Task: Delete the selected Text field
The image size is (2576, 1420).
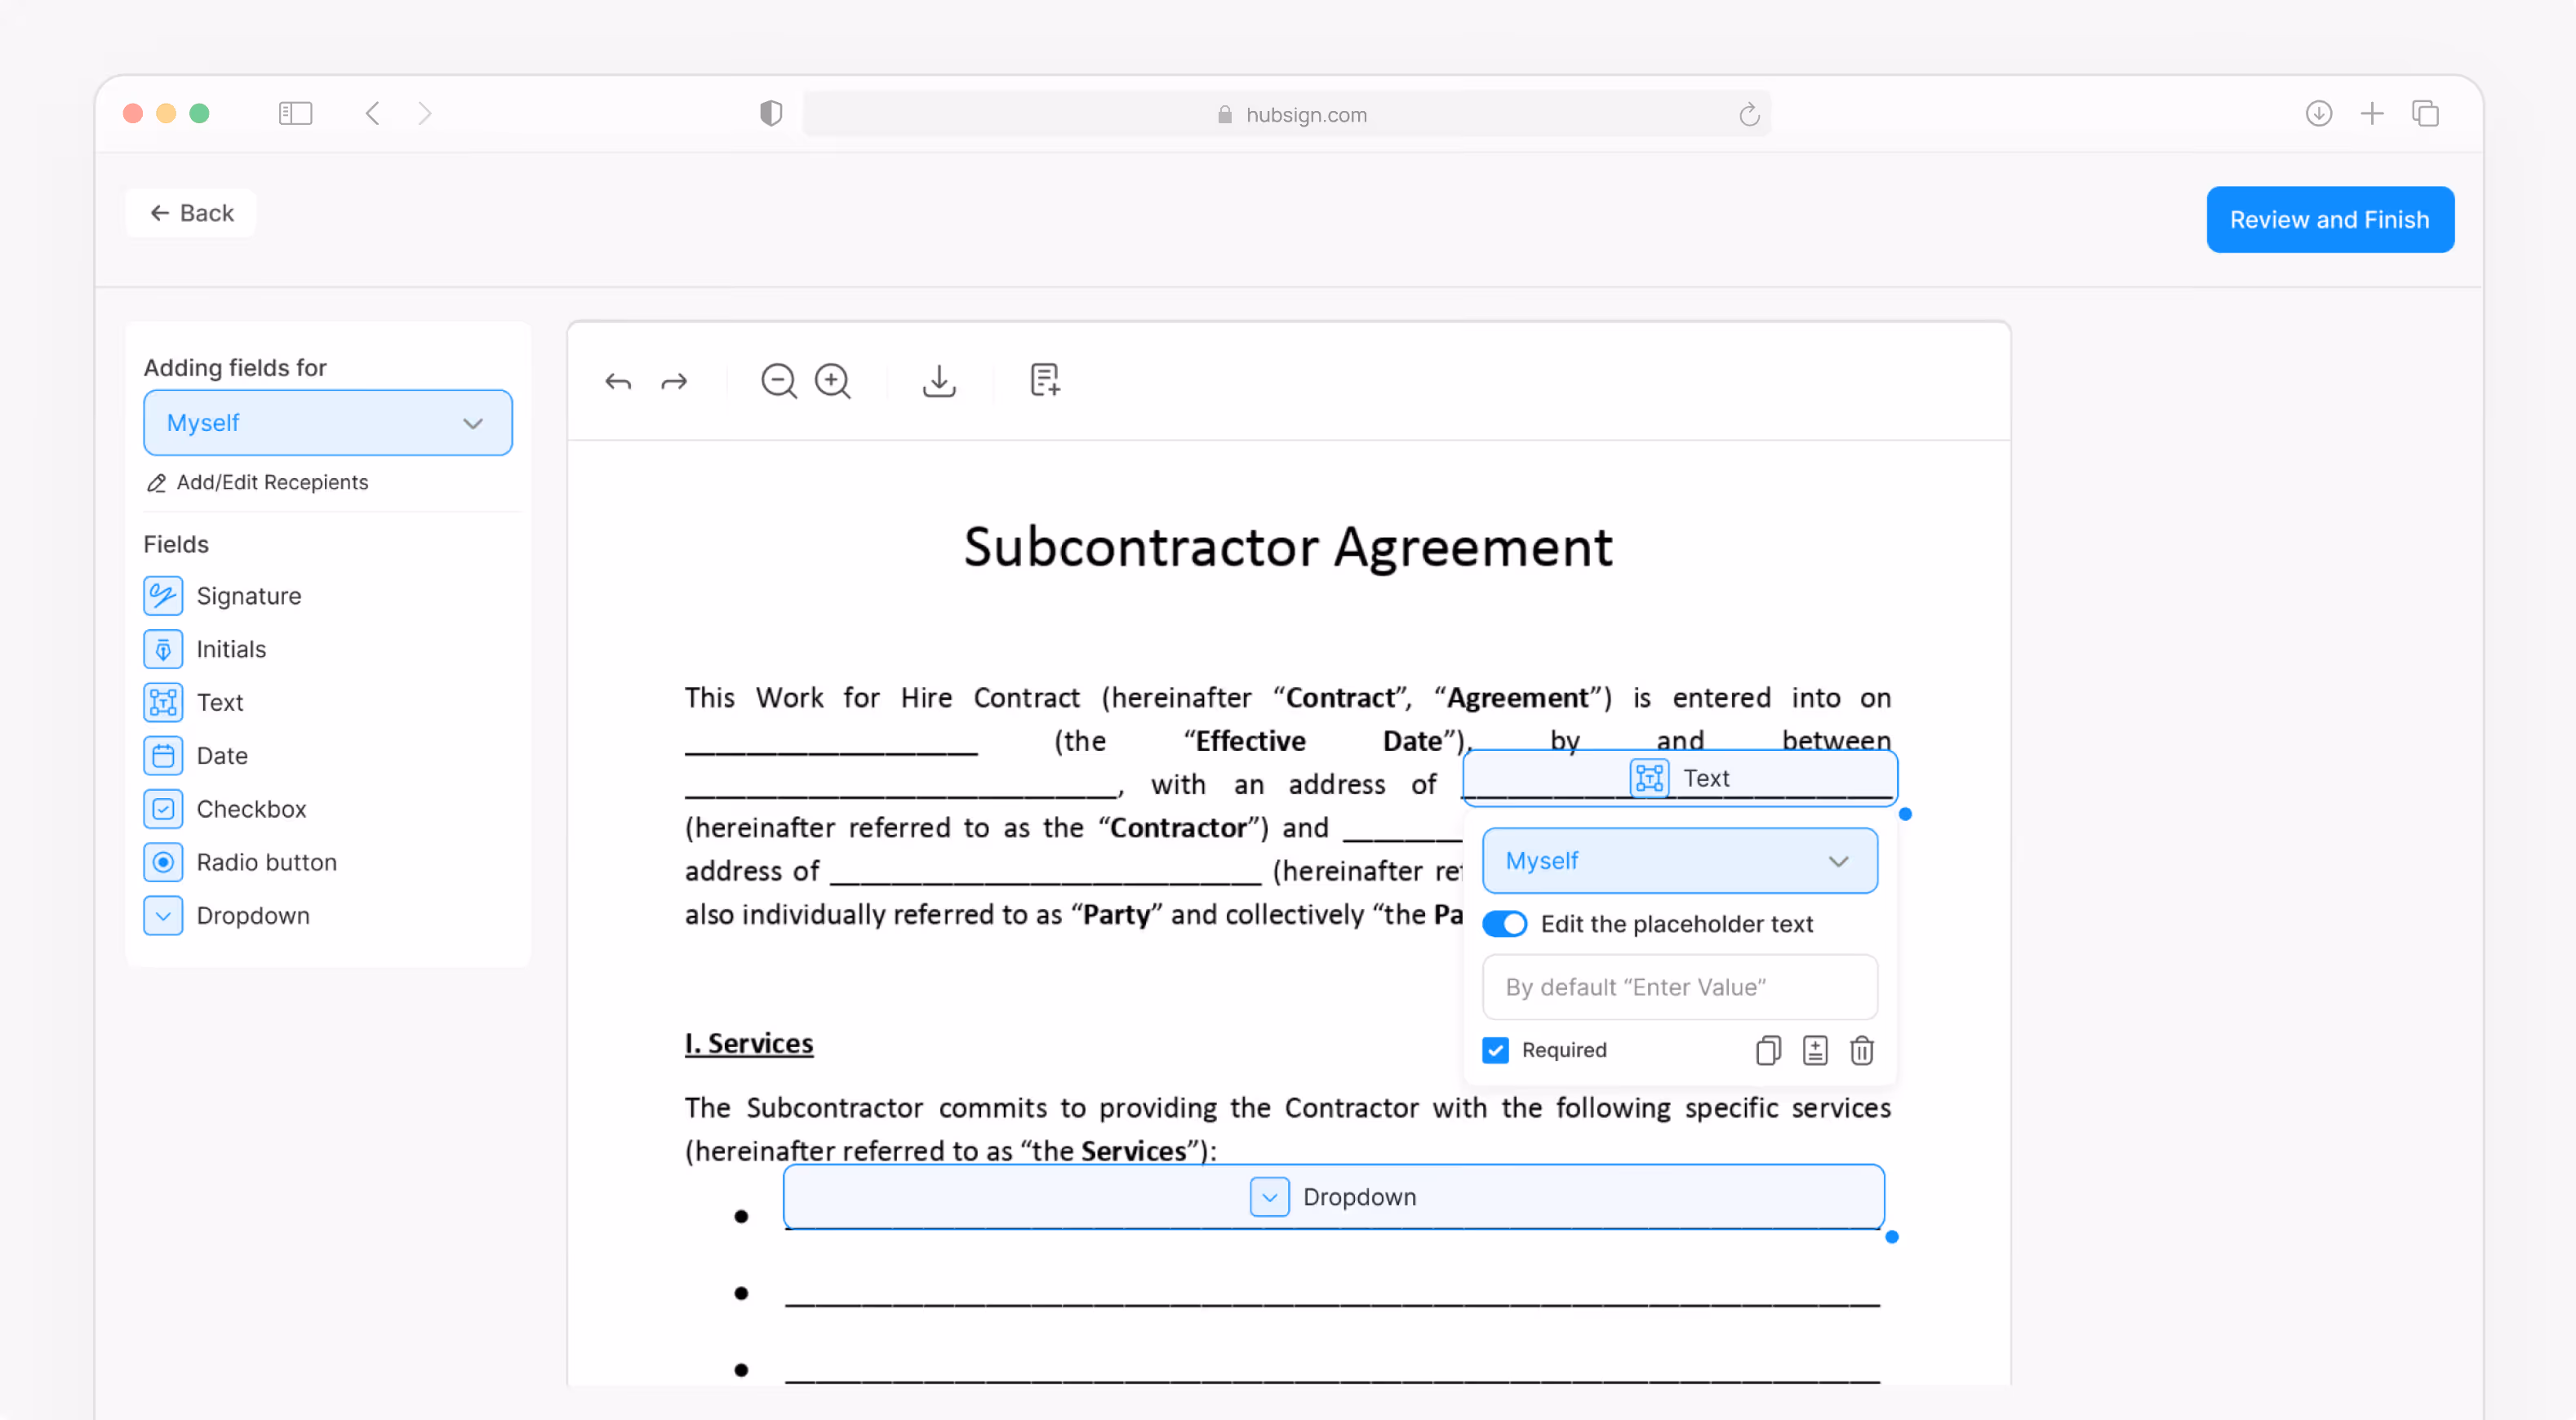Action: pos(1861,1050)
